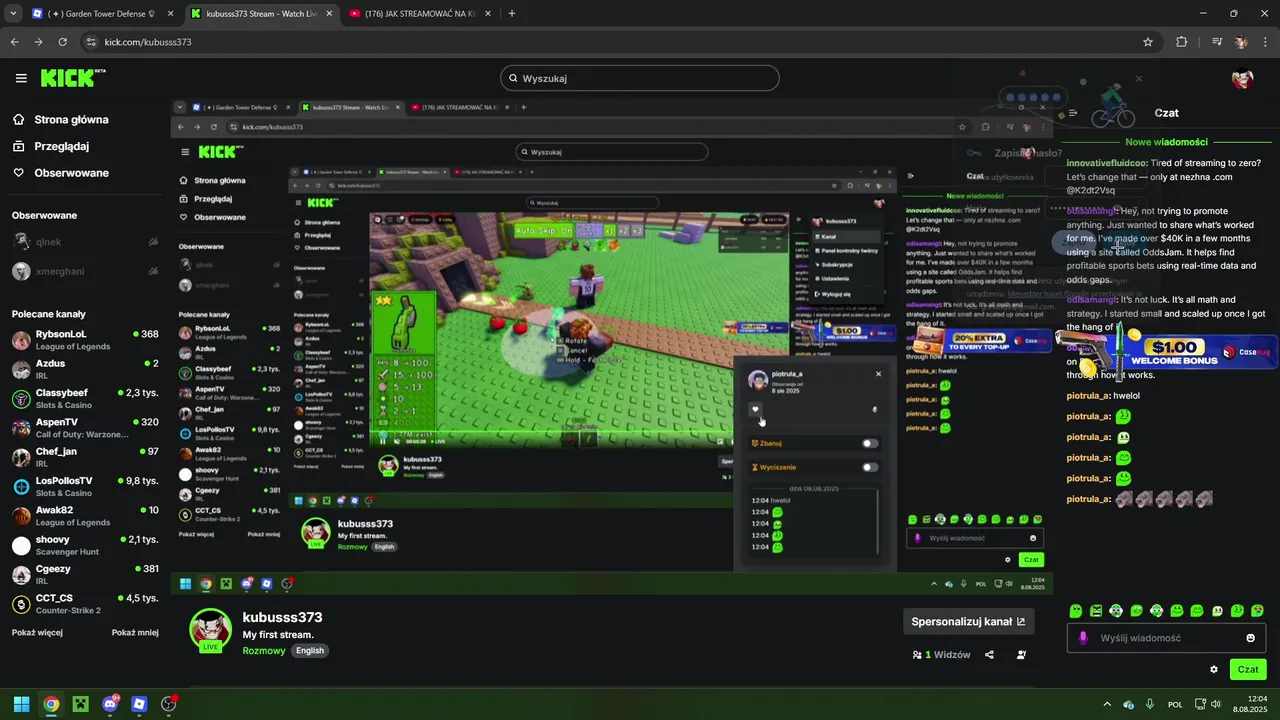1280x720 pixels.
Task: Click the search magnifier in Wyszukaj box
Action: (x=513, y=78)
